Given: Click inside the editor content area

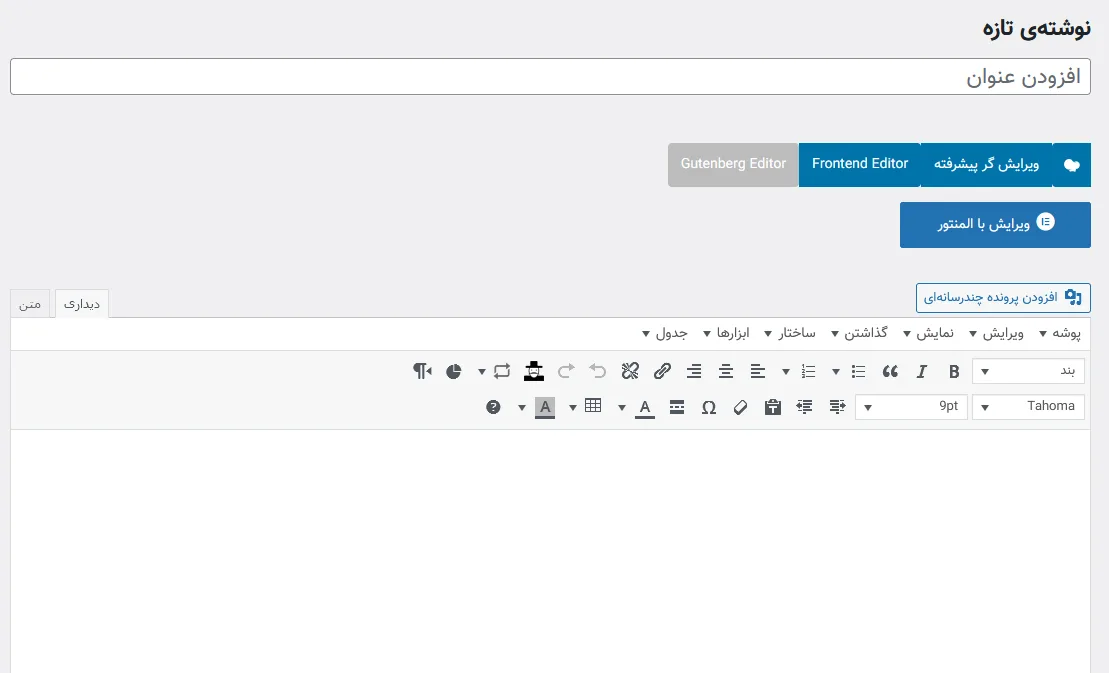Looking at the screenshot, I should click(x=550, y=551).
